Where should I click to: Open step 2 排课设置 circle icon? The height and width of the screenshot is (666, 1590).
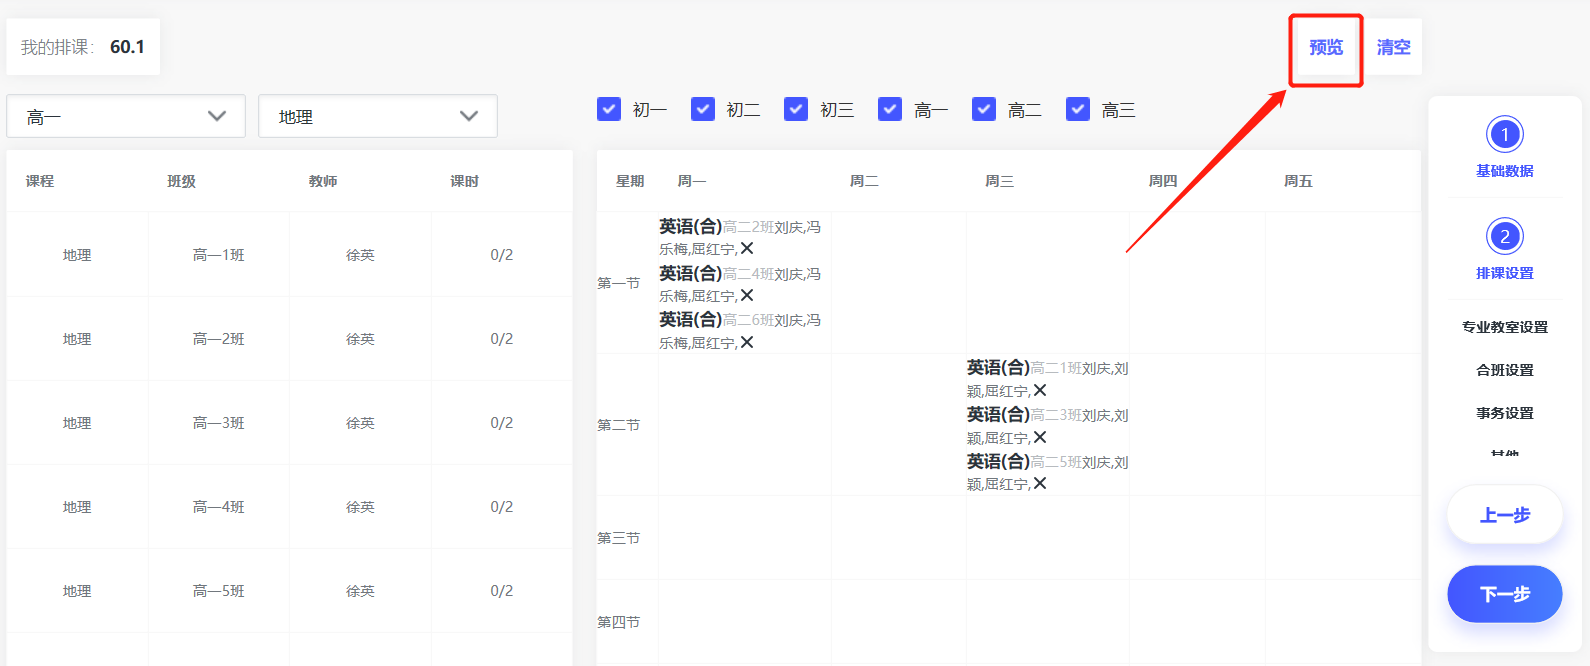click(1505, 237)
